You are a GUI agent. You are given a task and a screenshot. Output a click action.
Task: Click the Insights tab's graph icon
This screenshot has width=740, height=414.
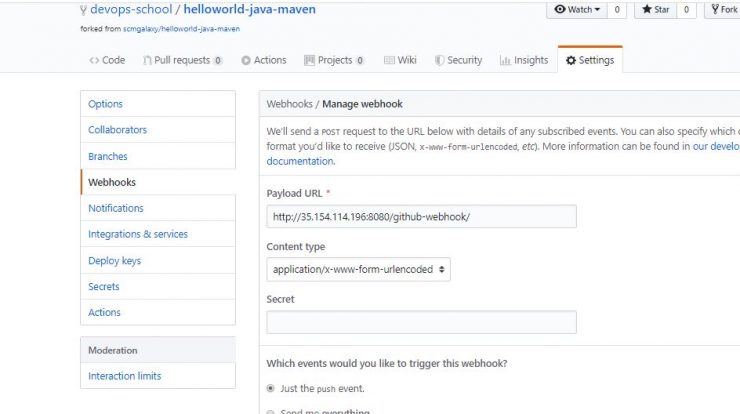505,60
